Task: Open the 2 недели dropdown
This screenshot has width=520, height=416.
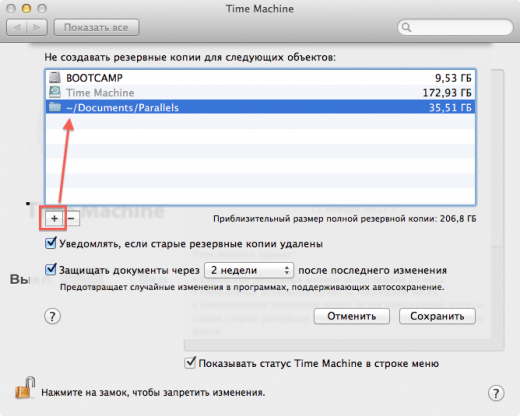Action: pos(249,270)
